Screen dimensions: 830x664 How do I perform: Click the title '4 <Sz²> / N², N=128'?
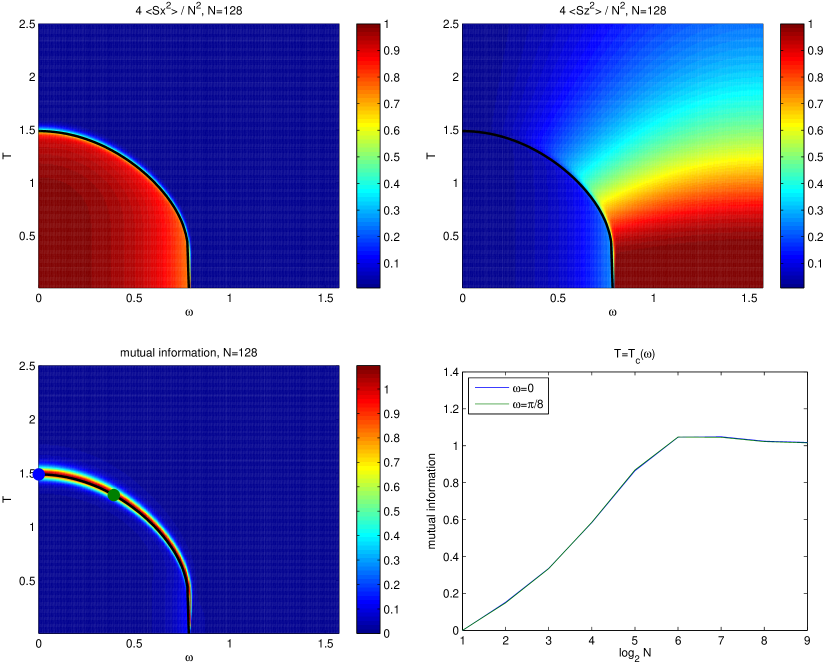point(612,10)
